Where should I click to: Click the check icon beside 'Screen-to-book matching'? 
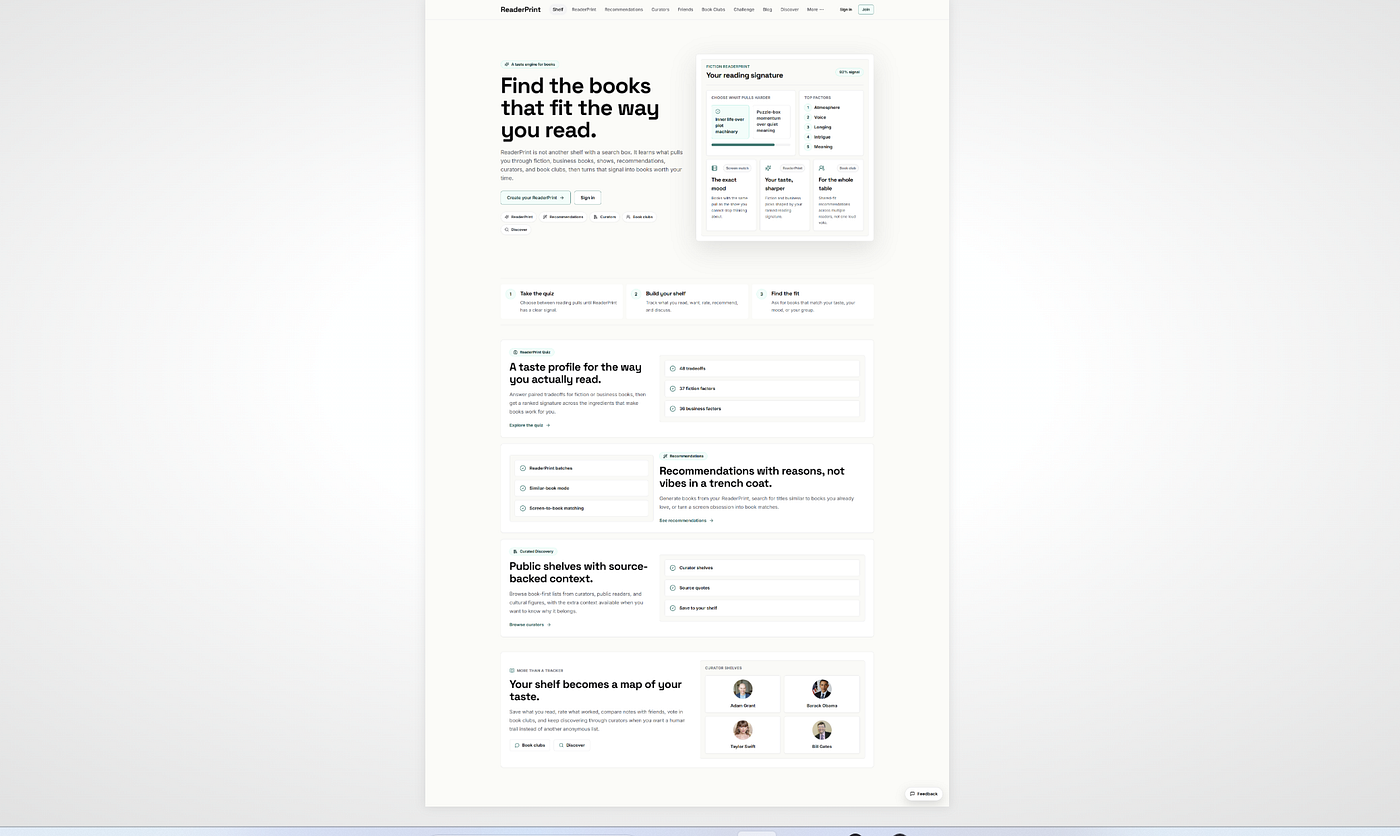(523, 508)
